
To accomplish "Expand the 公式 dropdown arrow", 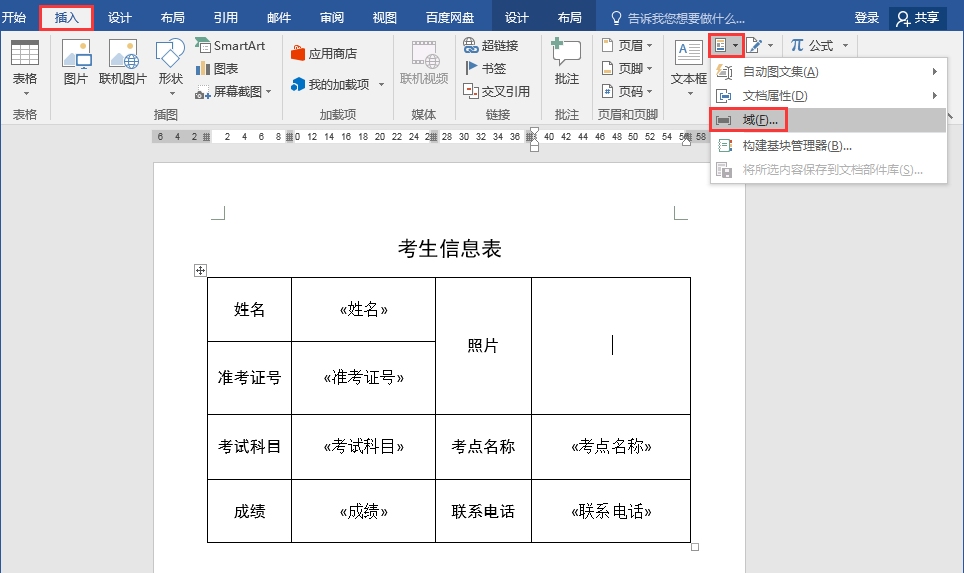I will (845, 45).
